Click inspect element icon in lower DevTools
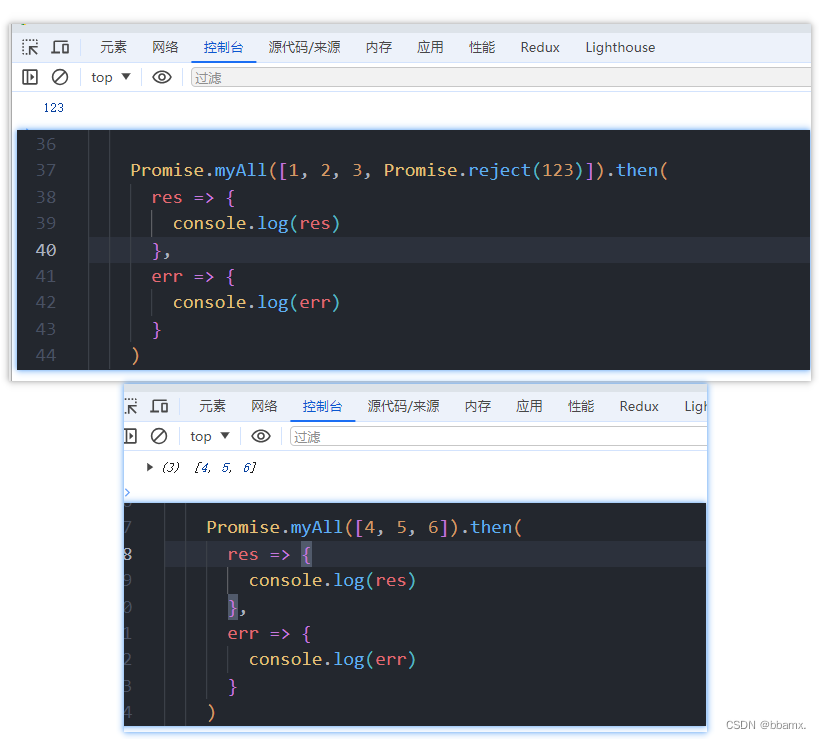Image resolution: width=821 pixels, height=739 pixels. (130, 406)
